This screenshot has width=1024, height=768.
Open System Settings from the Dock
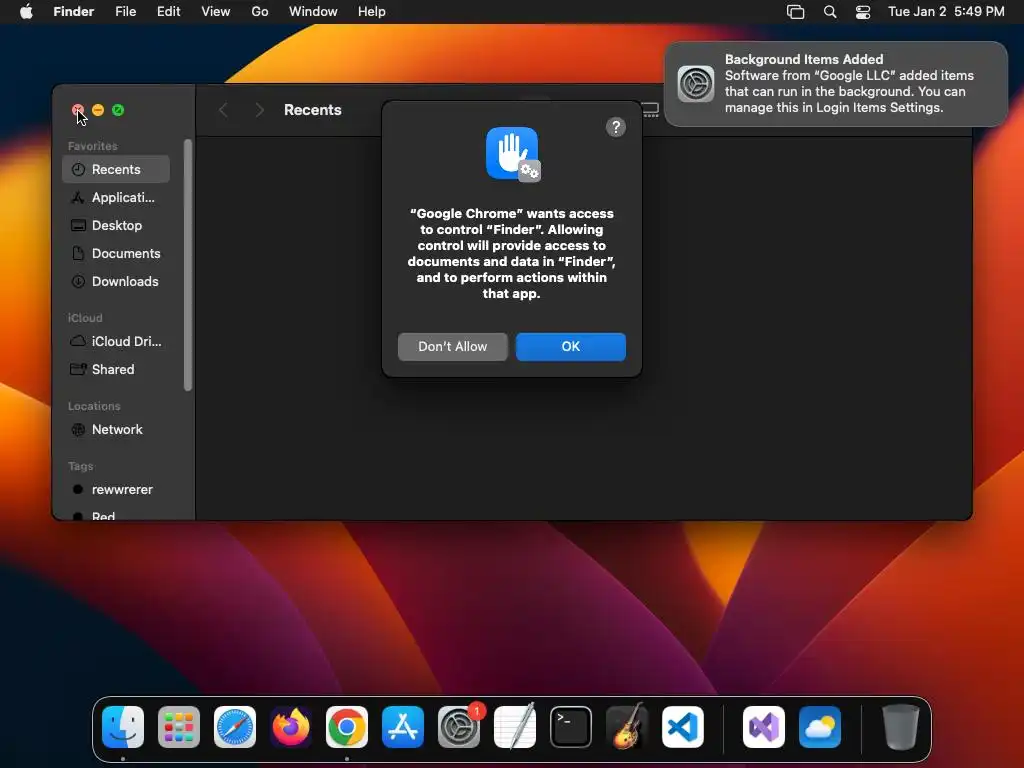pos(458,727)
